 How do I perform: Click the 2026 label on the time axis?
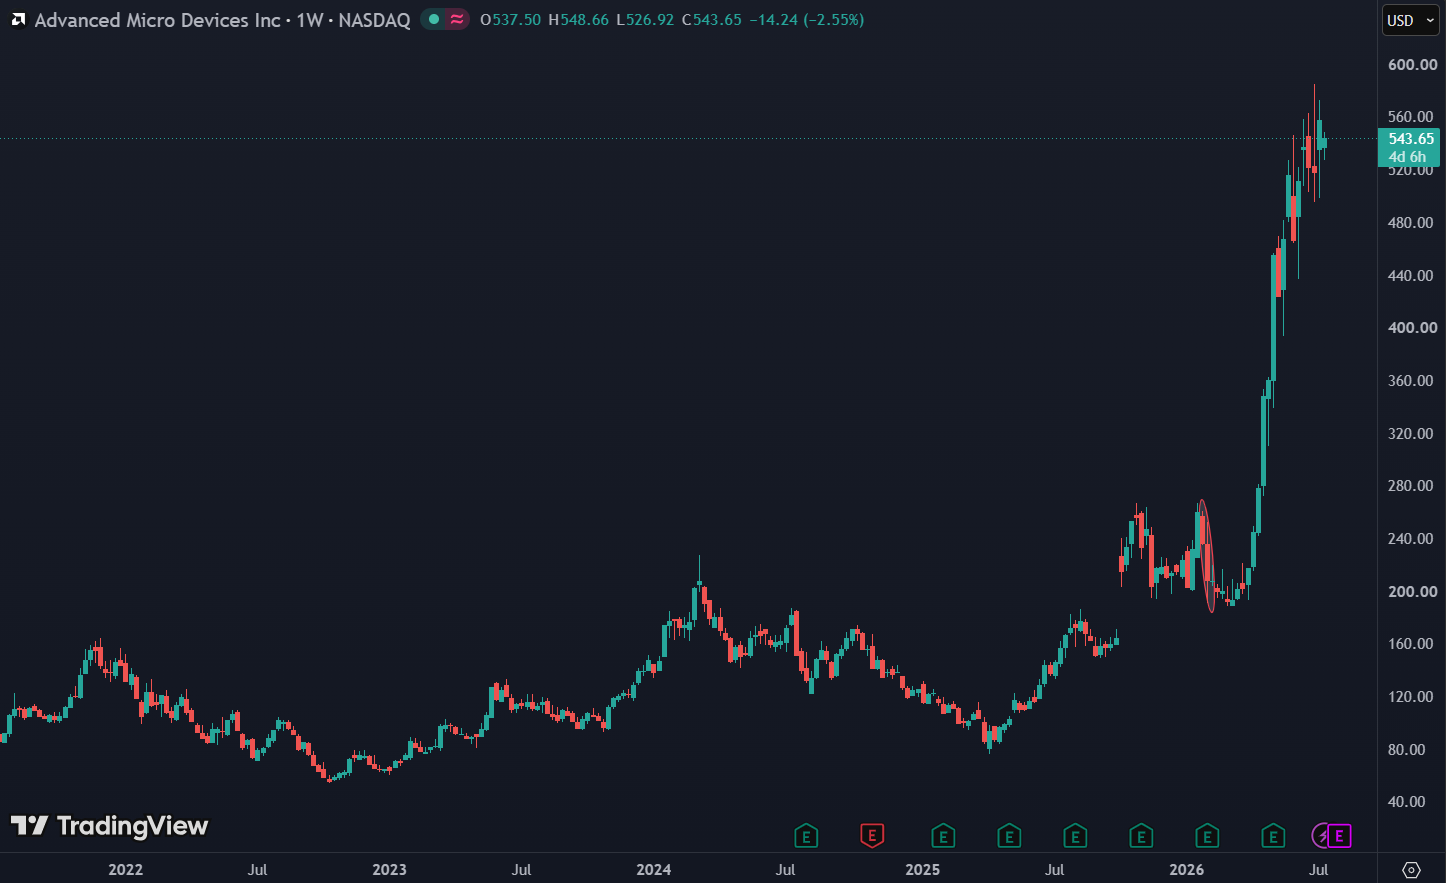pos(1187,870)
